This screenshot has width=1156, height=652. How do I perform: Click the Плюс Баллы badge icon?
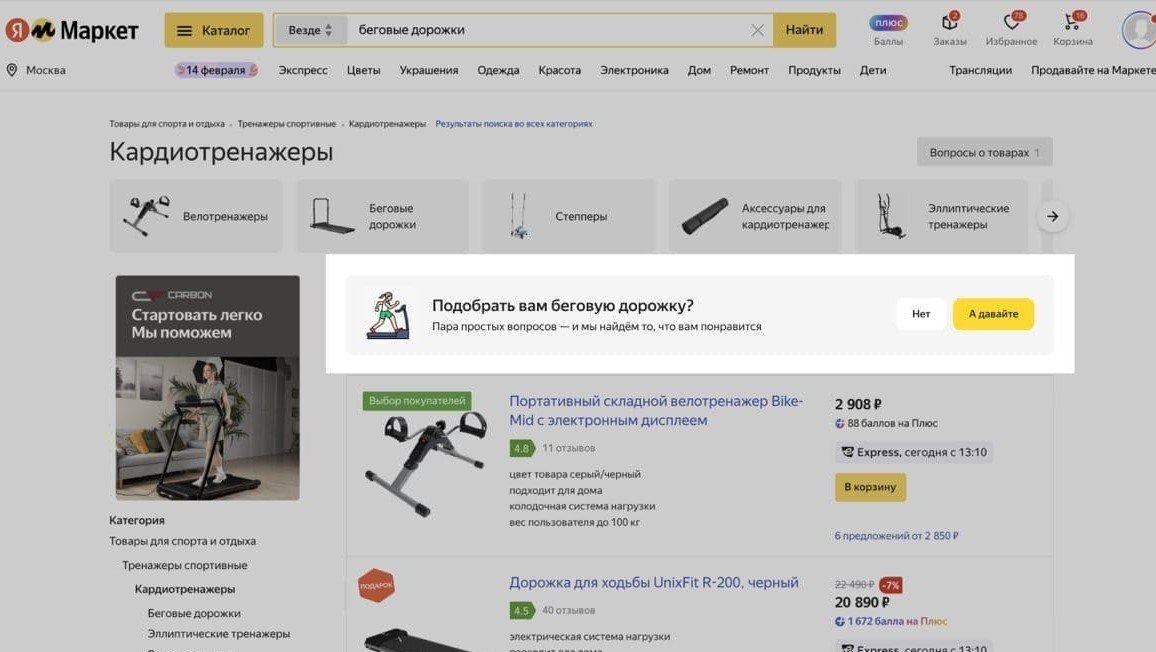point(888,23)
